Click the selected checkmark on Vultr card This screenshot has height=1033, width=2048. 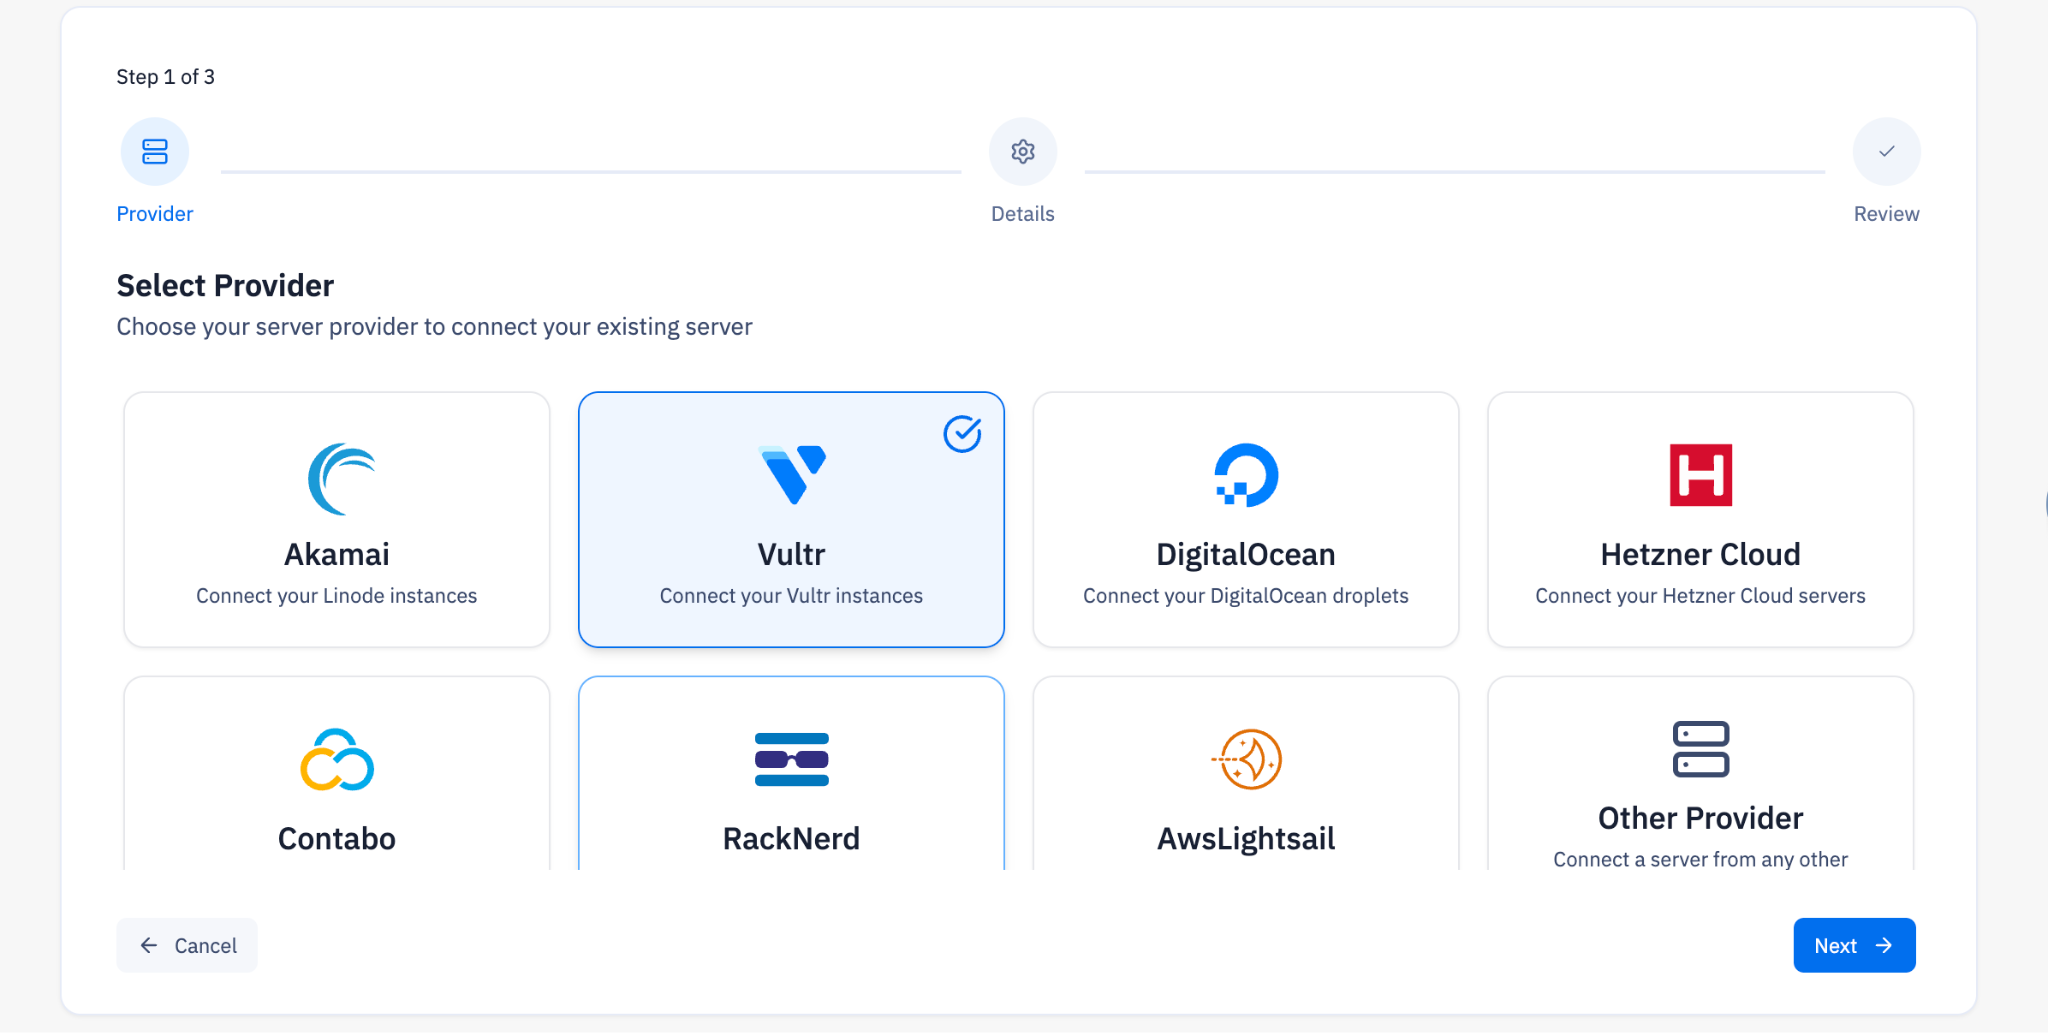[x=962, y=434]
